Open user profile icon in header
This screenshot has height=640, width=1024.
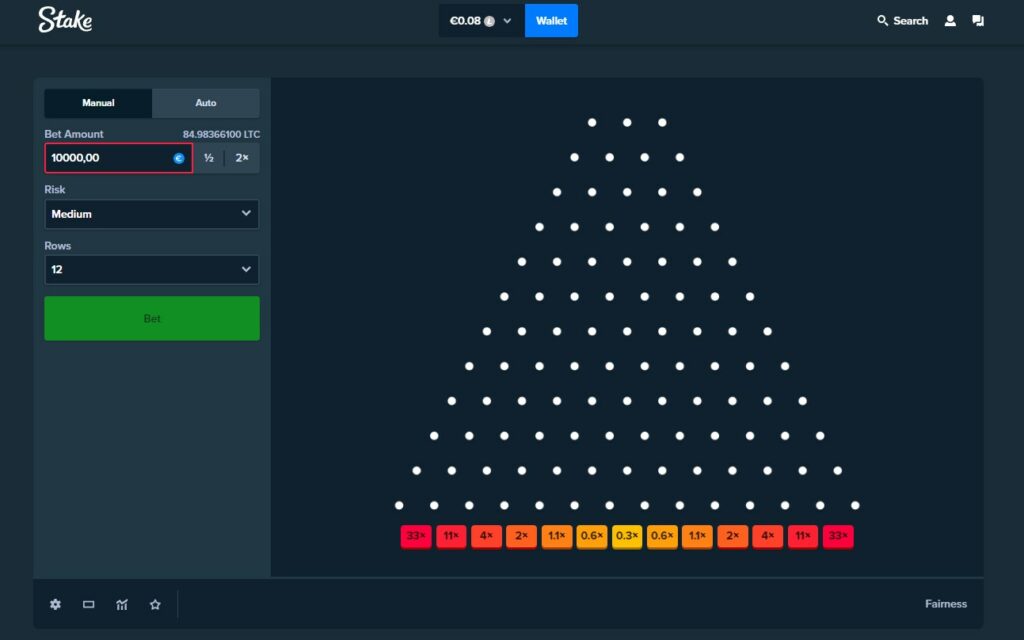click(x=950, y=21)
